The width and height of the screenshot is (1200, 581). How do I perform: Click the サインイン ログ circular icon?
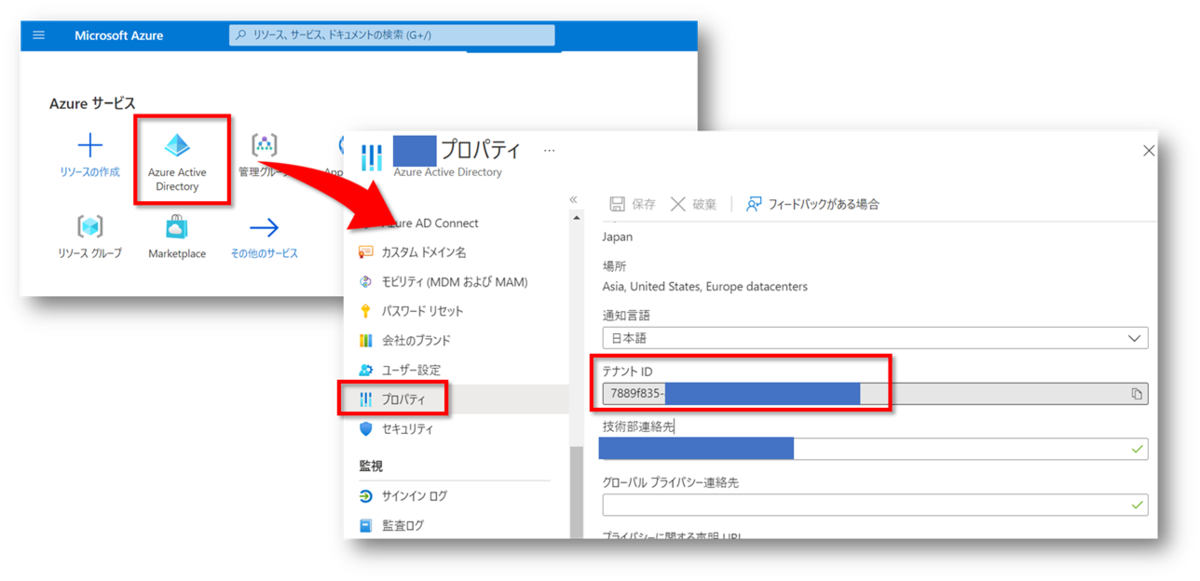[365, 496]
